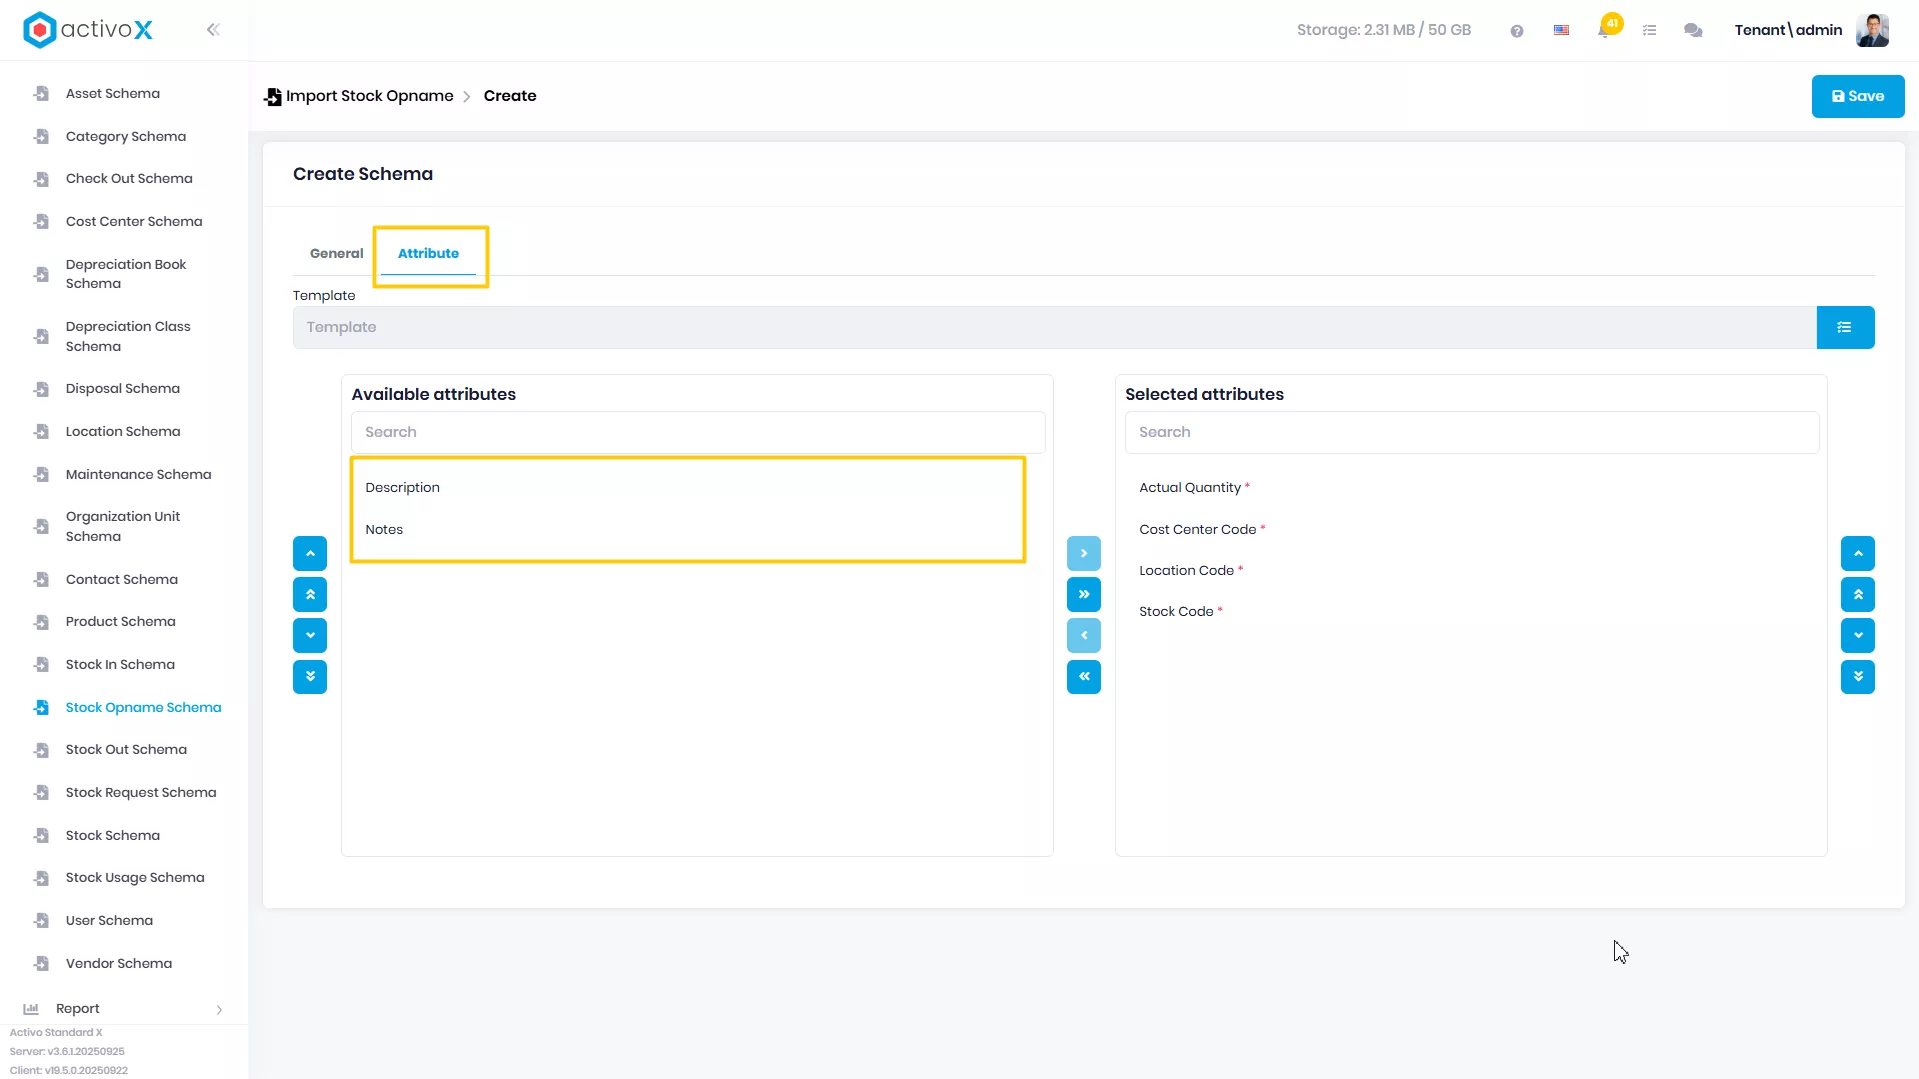
Task: Open Product Schema in sidebar
Action: 121,622
